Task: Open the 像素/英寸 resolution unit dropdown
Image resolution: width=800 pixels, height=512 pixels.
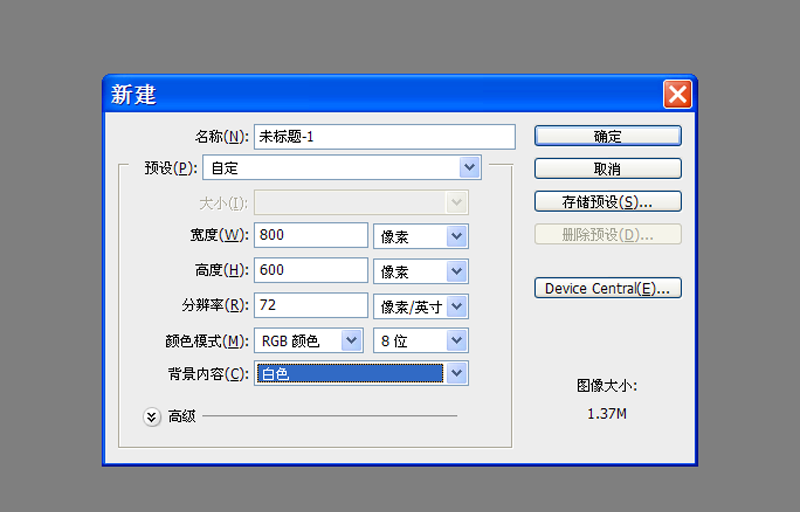Action: [x=421, y=306]
